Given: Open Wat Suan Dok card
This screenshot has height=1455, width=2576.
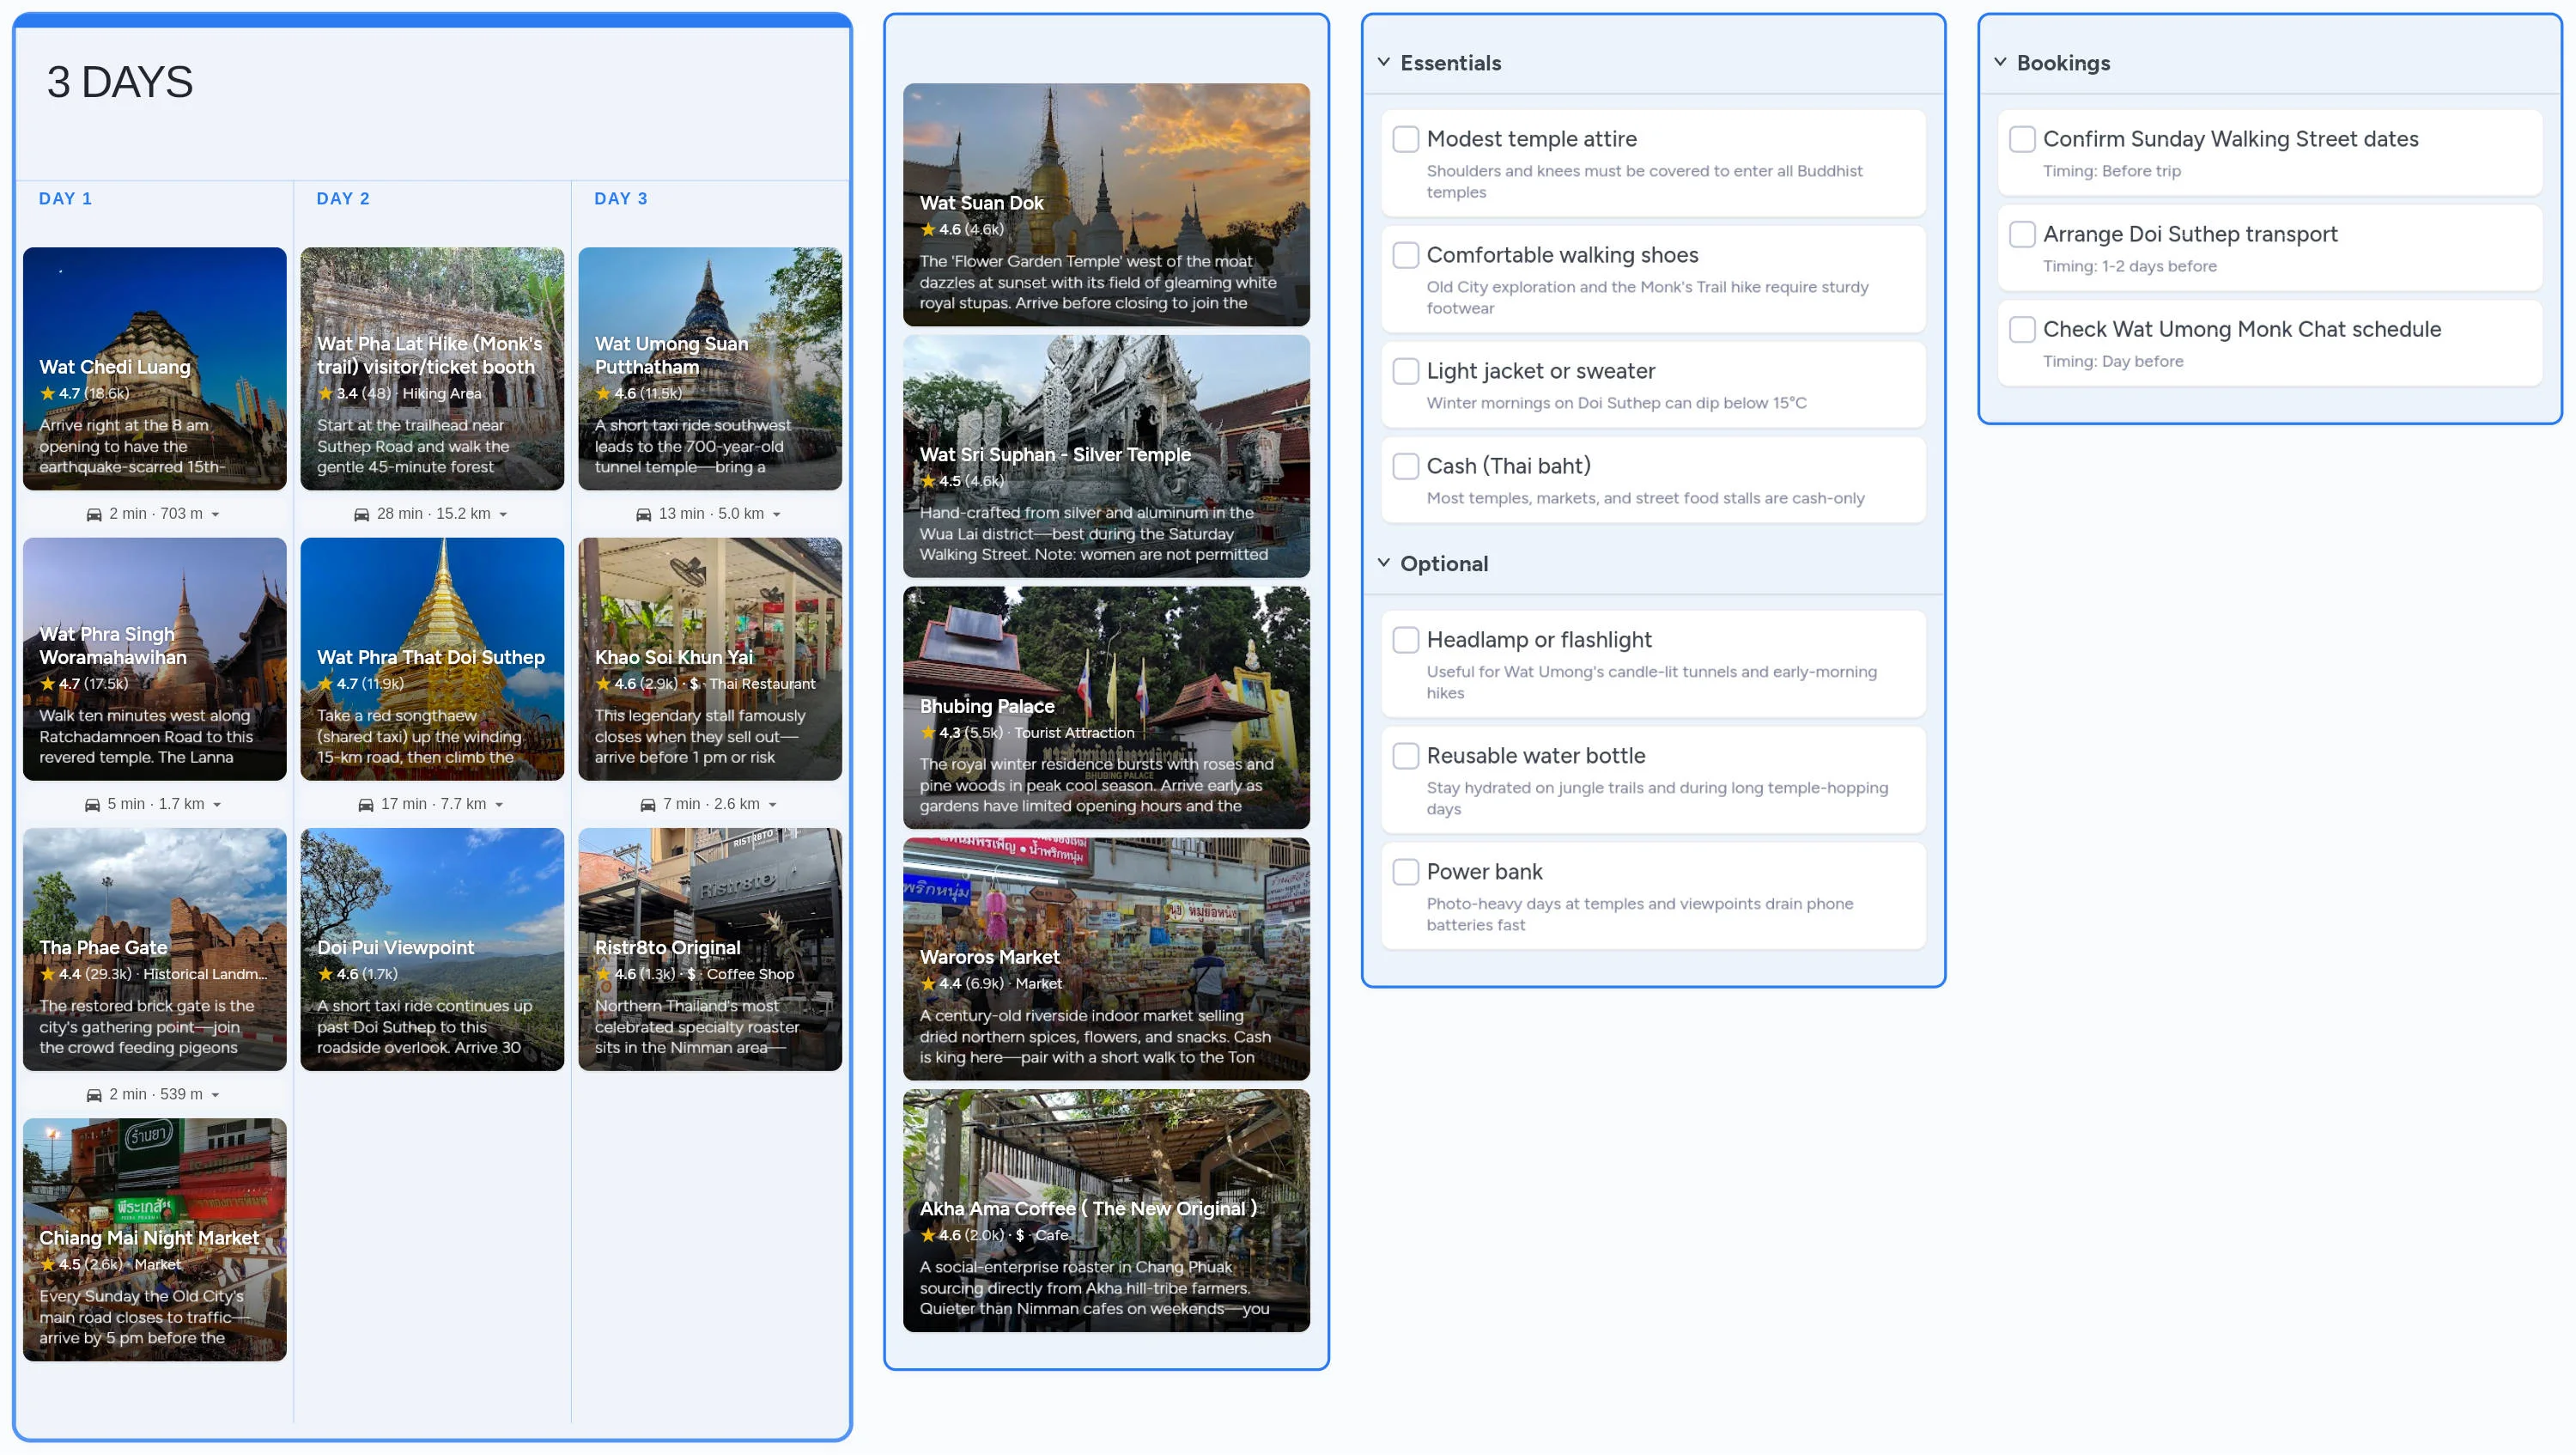Looking at the screenshot, I should 1106,205.
